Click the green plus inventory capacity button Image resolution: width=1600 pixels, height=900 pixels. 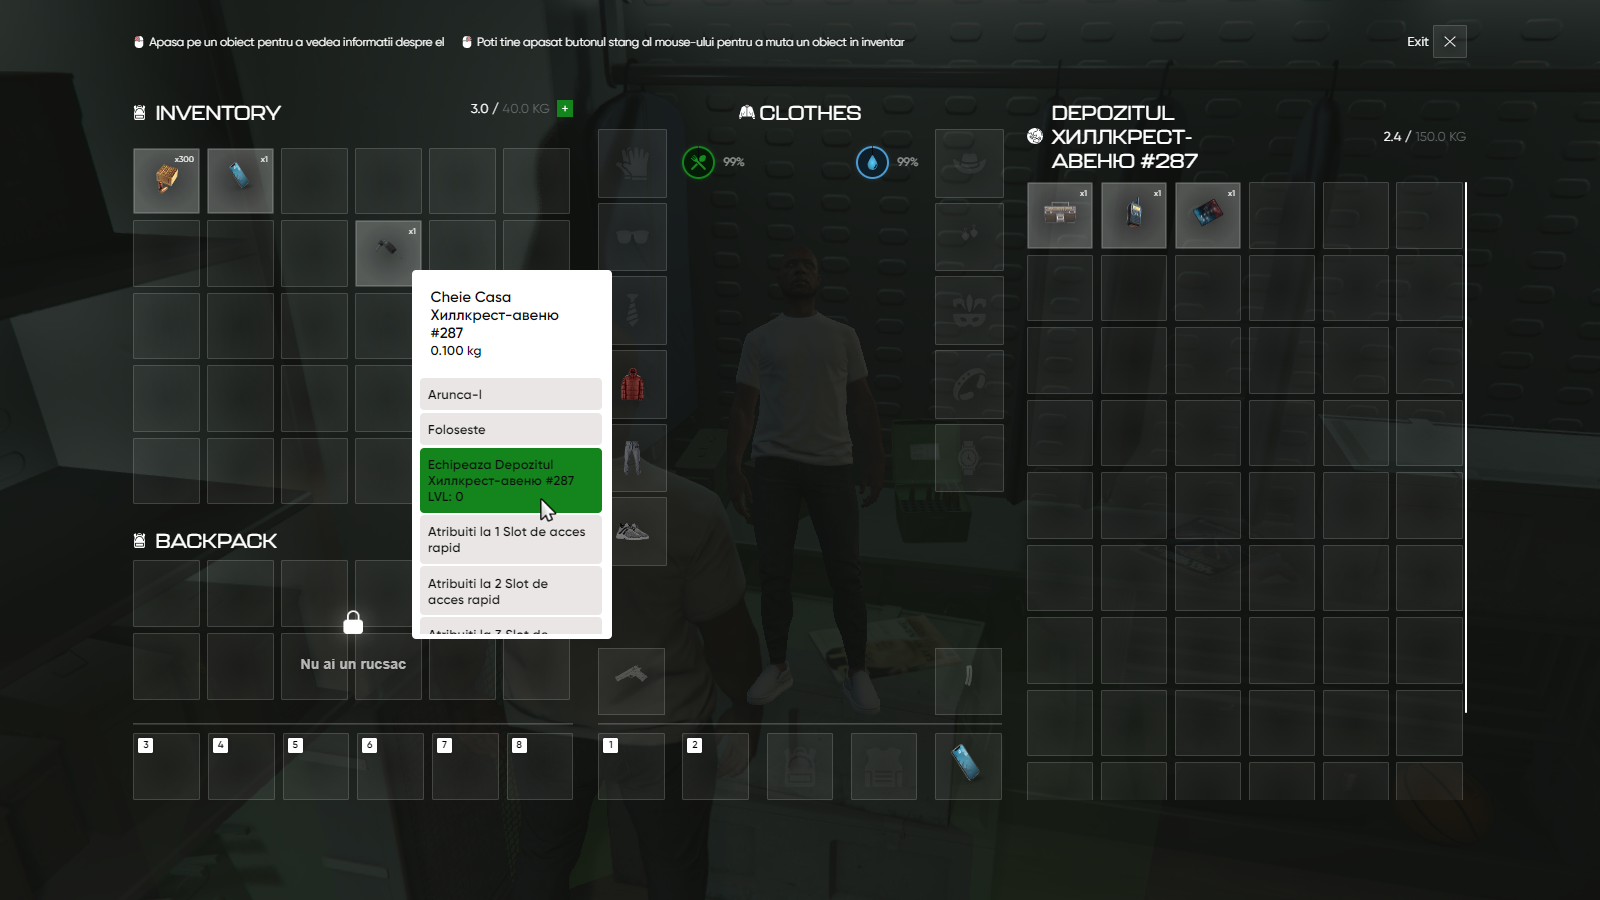tap(565, 108)
